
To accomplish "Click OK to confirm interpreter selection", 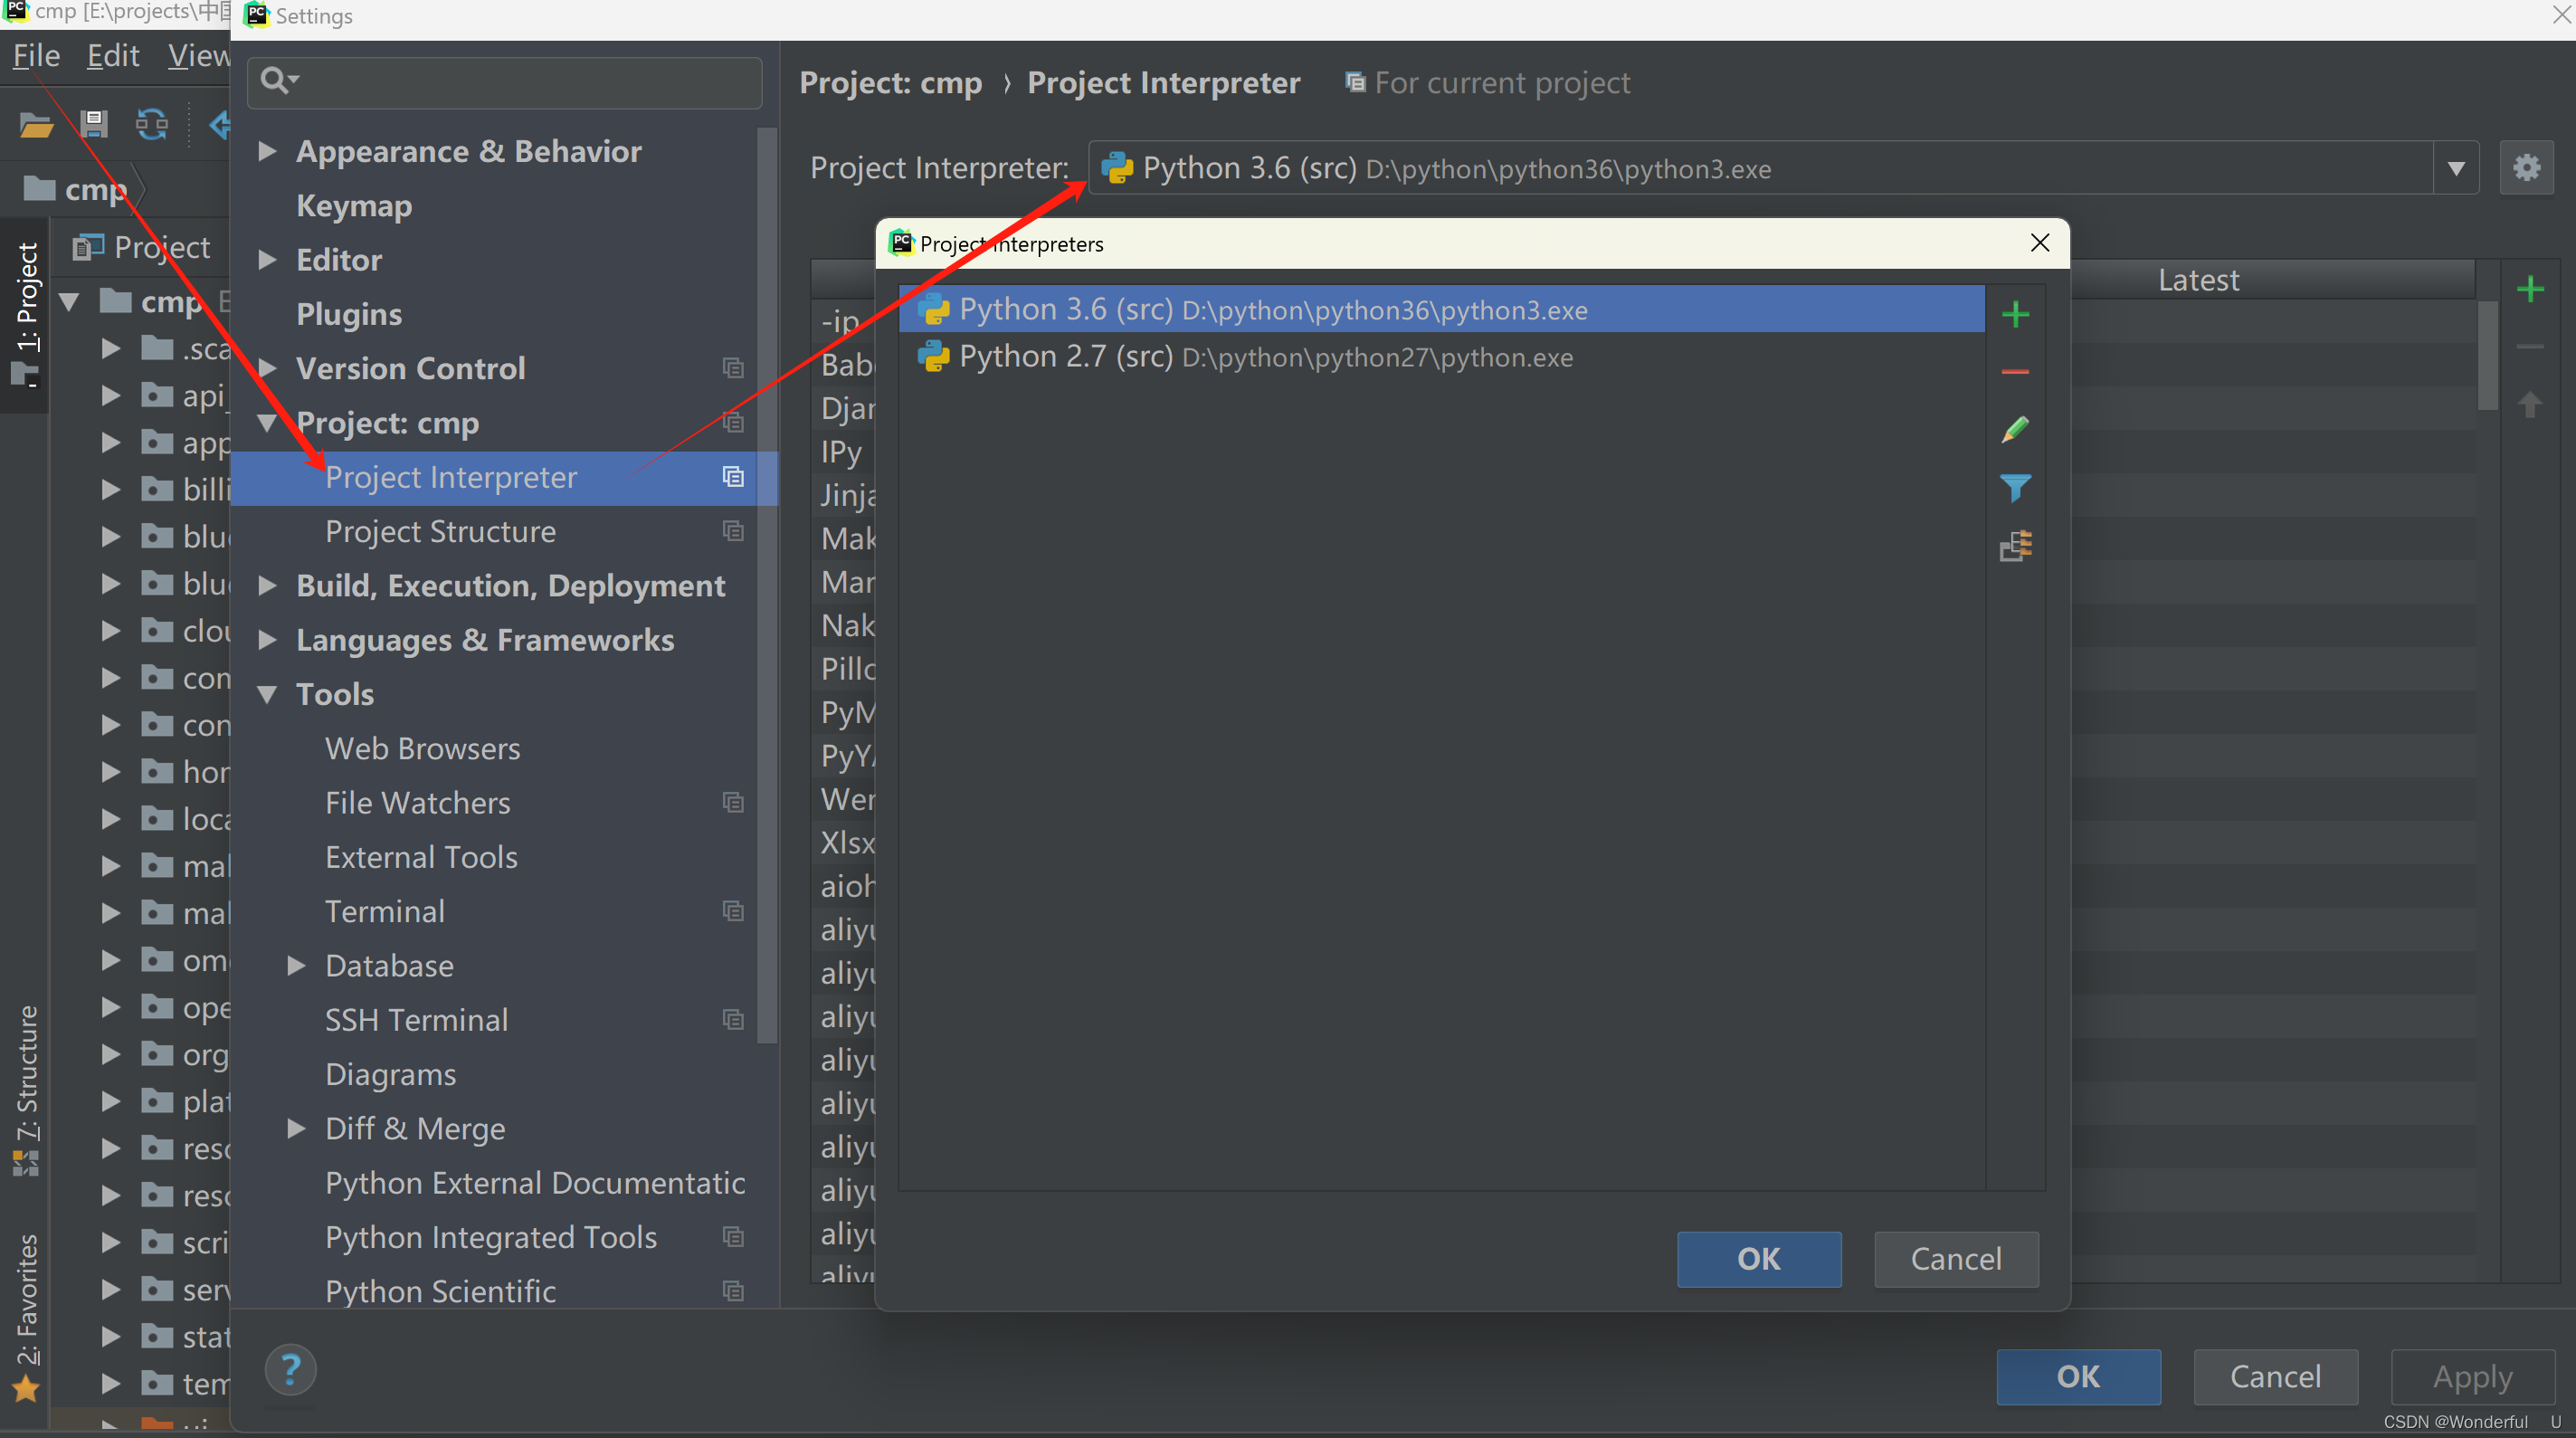I will click(x=1761, y=1260).
